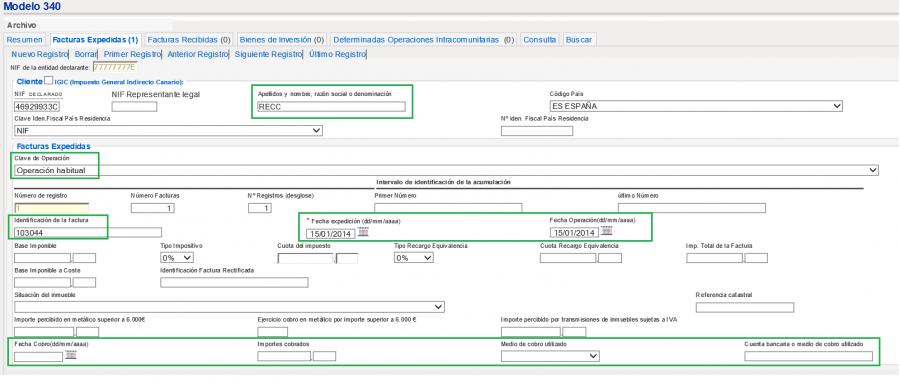Image resolution: width=900 pixels, height=383 pixels.
Task: Select the Facturas Expedidas tab
Action: click(x=95, y=40)
